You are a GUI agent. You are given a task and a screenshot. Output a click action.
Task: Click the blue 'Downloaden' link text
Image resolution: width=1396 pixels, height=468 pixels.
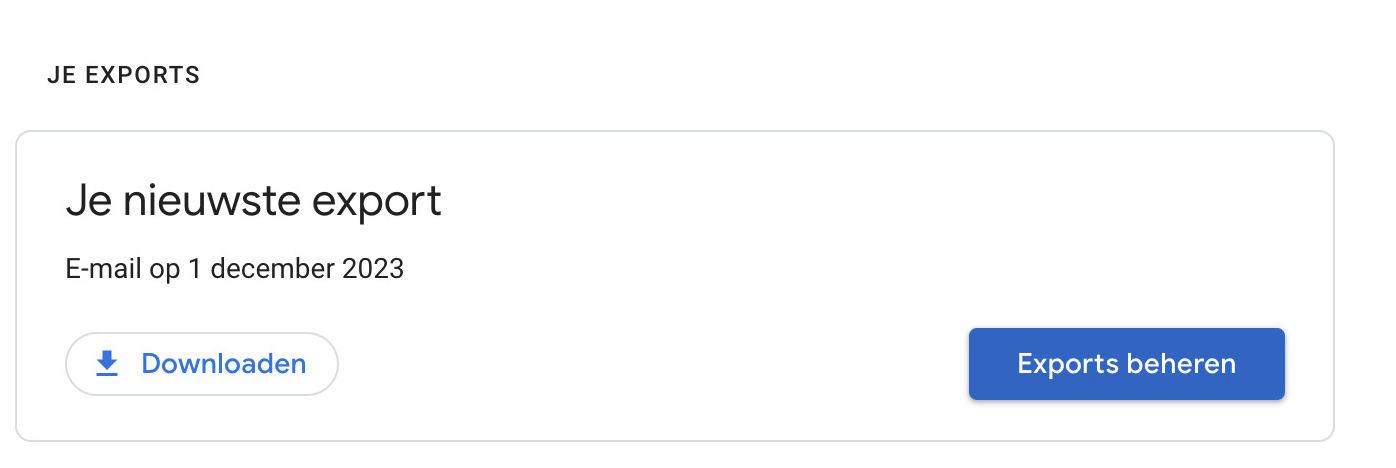click(x=223, y=364)
